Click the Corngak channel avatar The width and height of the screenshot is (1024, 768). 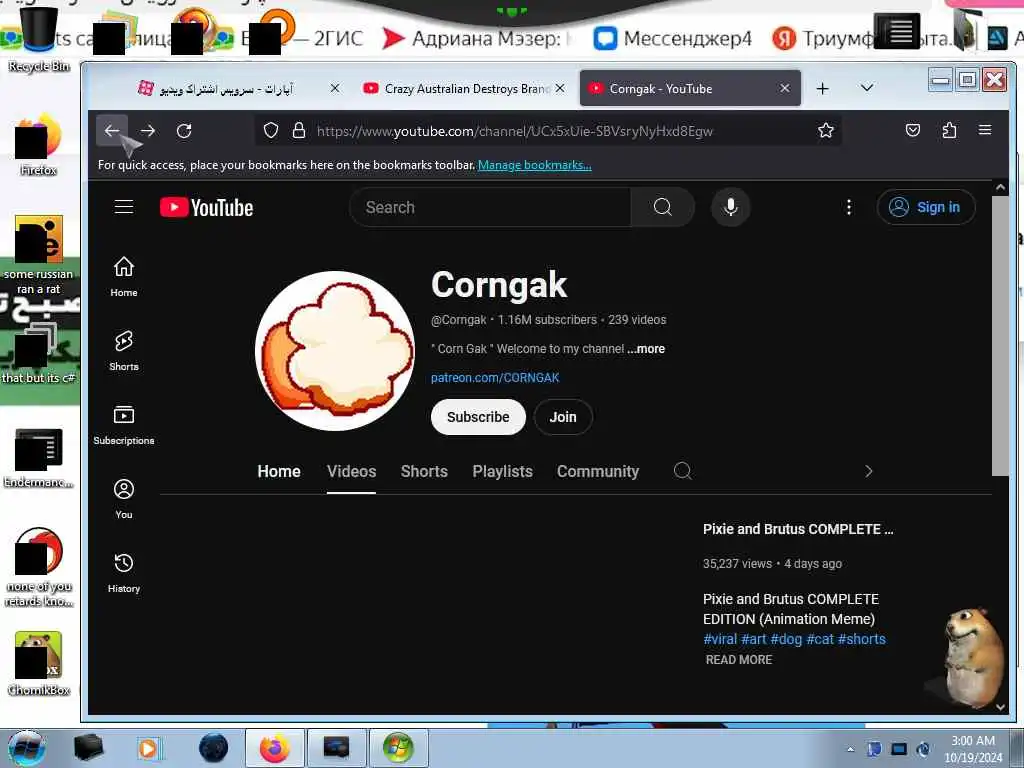[335, 351]
